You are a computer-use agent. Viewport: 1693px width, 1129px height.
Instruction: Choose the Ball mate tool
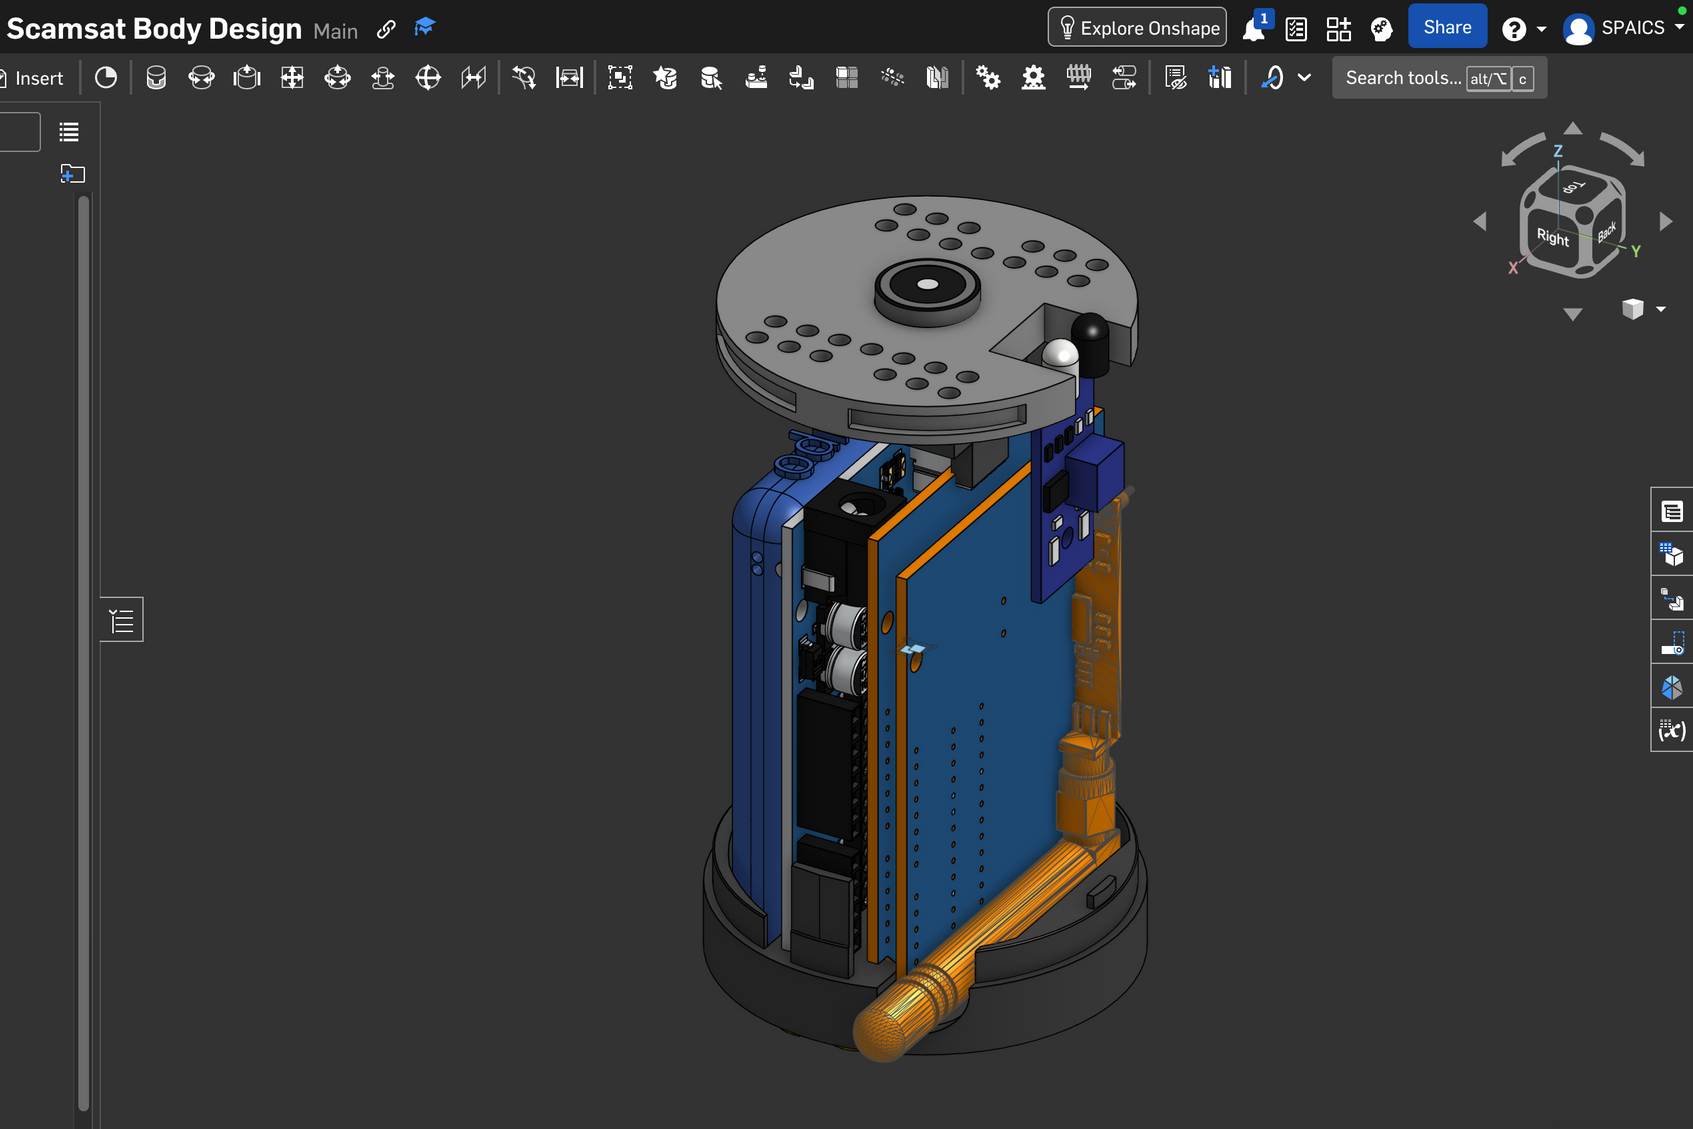428,78
